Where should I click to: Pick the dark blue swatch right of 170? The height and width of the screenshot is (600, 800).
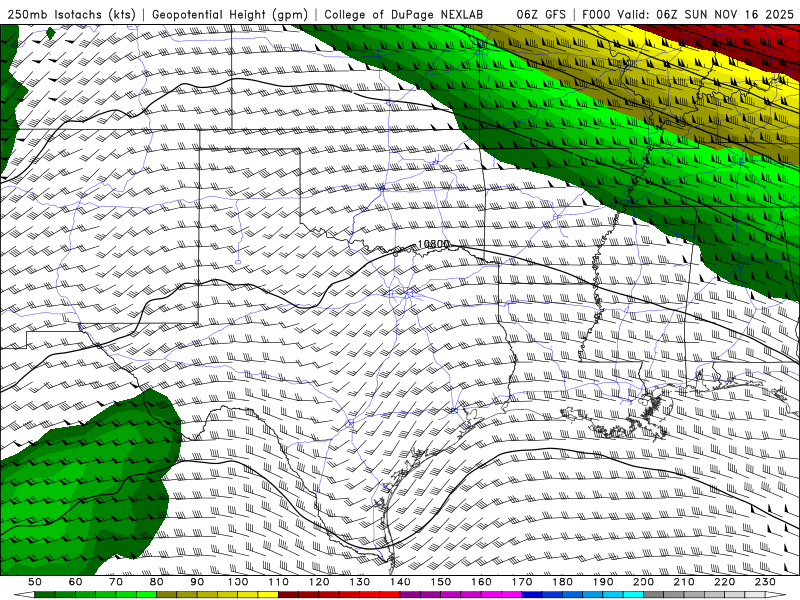coord(532,595)
